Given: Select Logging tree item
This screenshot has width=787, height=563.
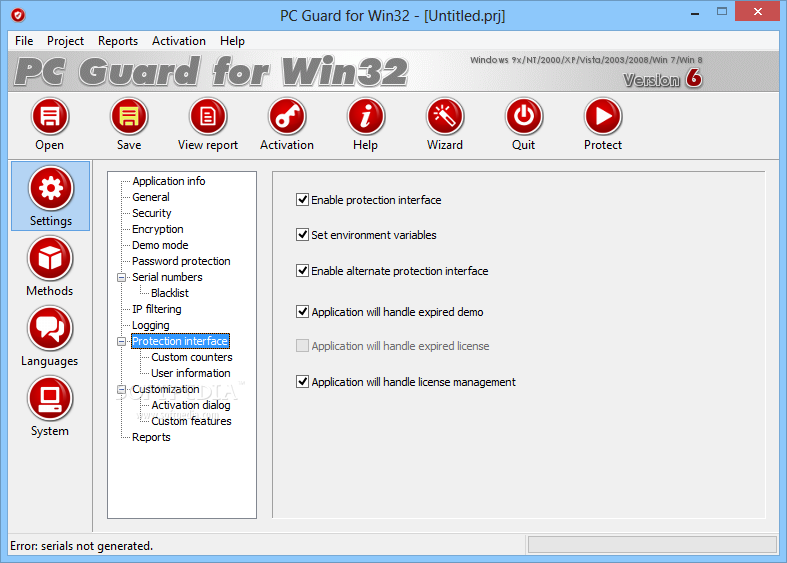Looking at the screenshot, I should click(151, 326).
